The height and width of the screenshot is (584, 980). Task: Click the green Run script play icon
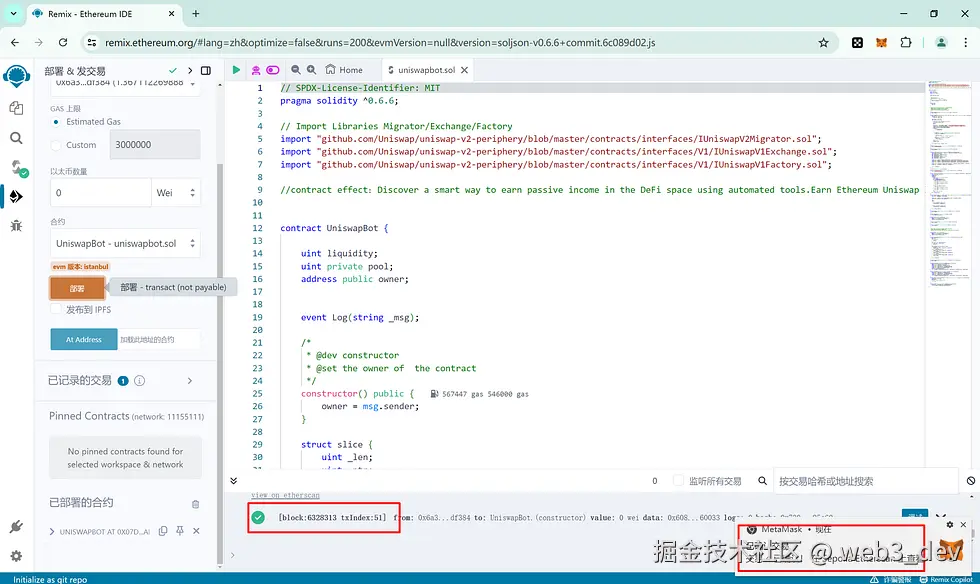point(236,70)
